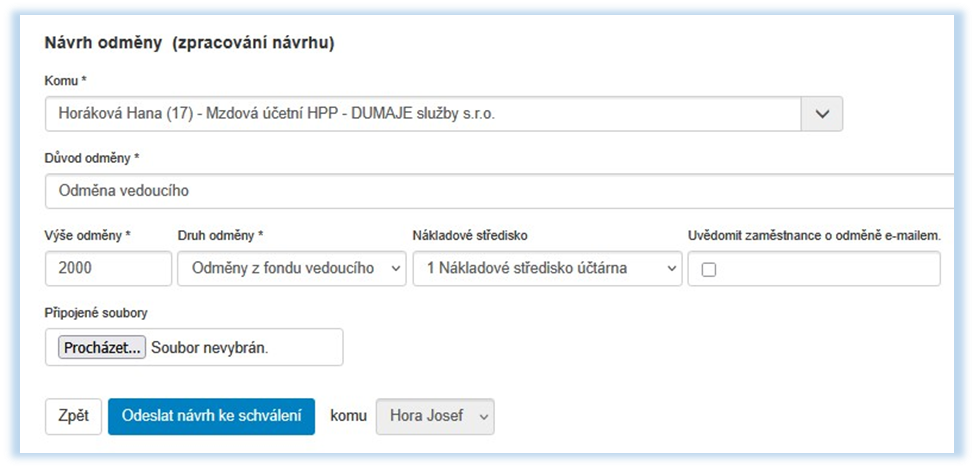Screen dimensions: 974x468
Task: Open the Hora Josef approver dropdown
Action: [434, 416]
